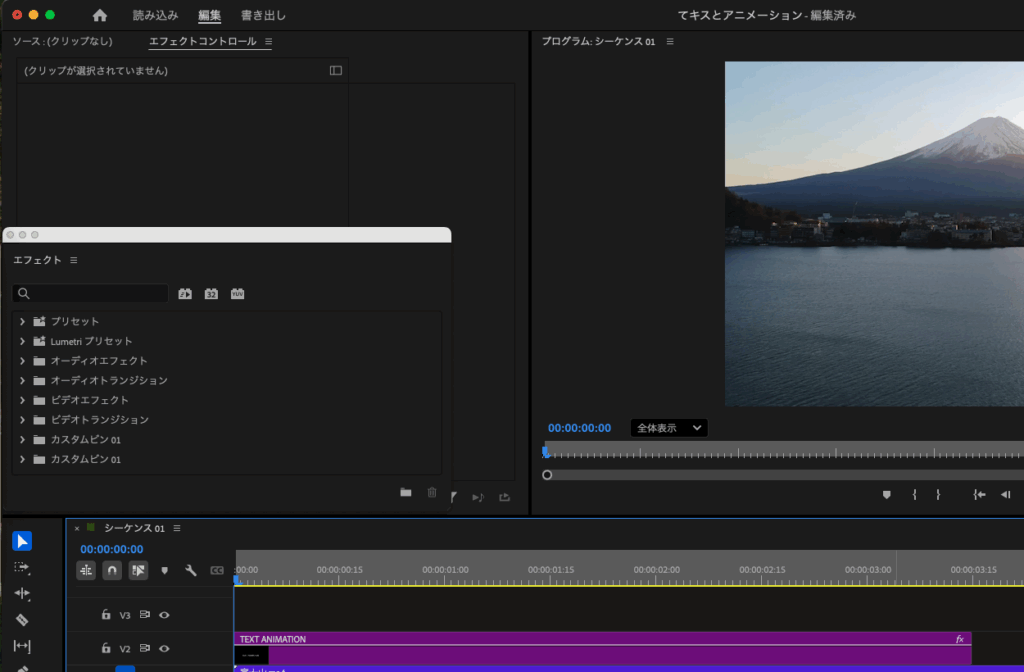Click the Home icon in top bar
This screenshot has height=672, width=1024.
tap(99, 15)
